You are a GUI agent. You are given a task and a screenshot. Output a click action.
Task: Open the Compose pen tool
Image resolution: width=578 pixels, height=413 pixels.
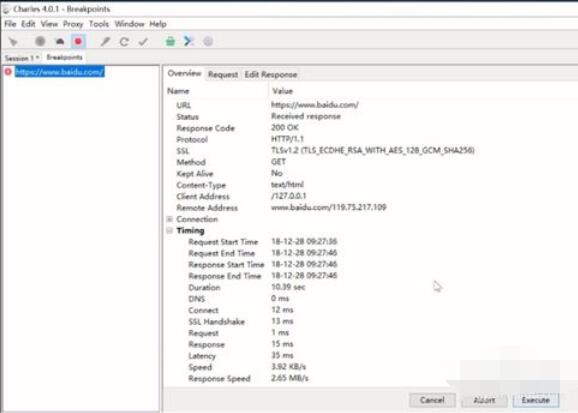(x=105, y=42)
